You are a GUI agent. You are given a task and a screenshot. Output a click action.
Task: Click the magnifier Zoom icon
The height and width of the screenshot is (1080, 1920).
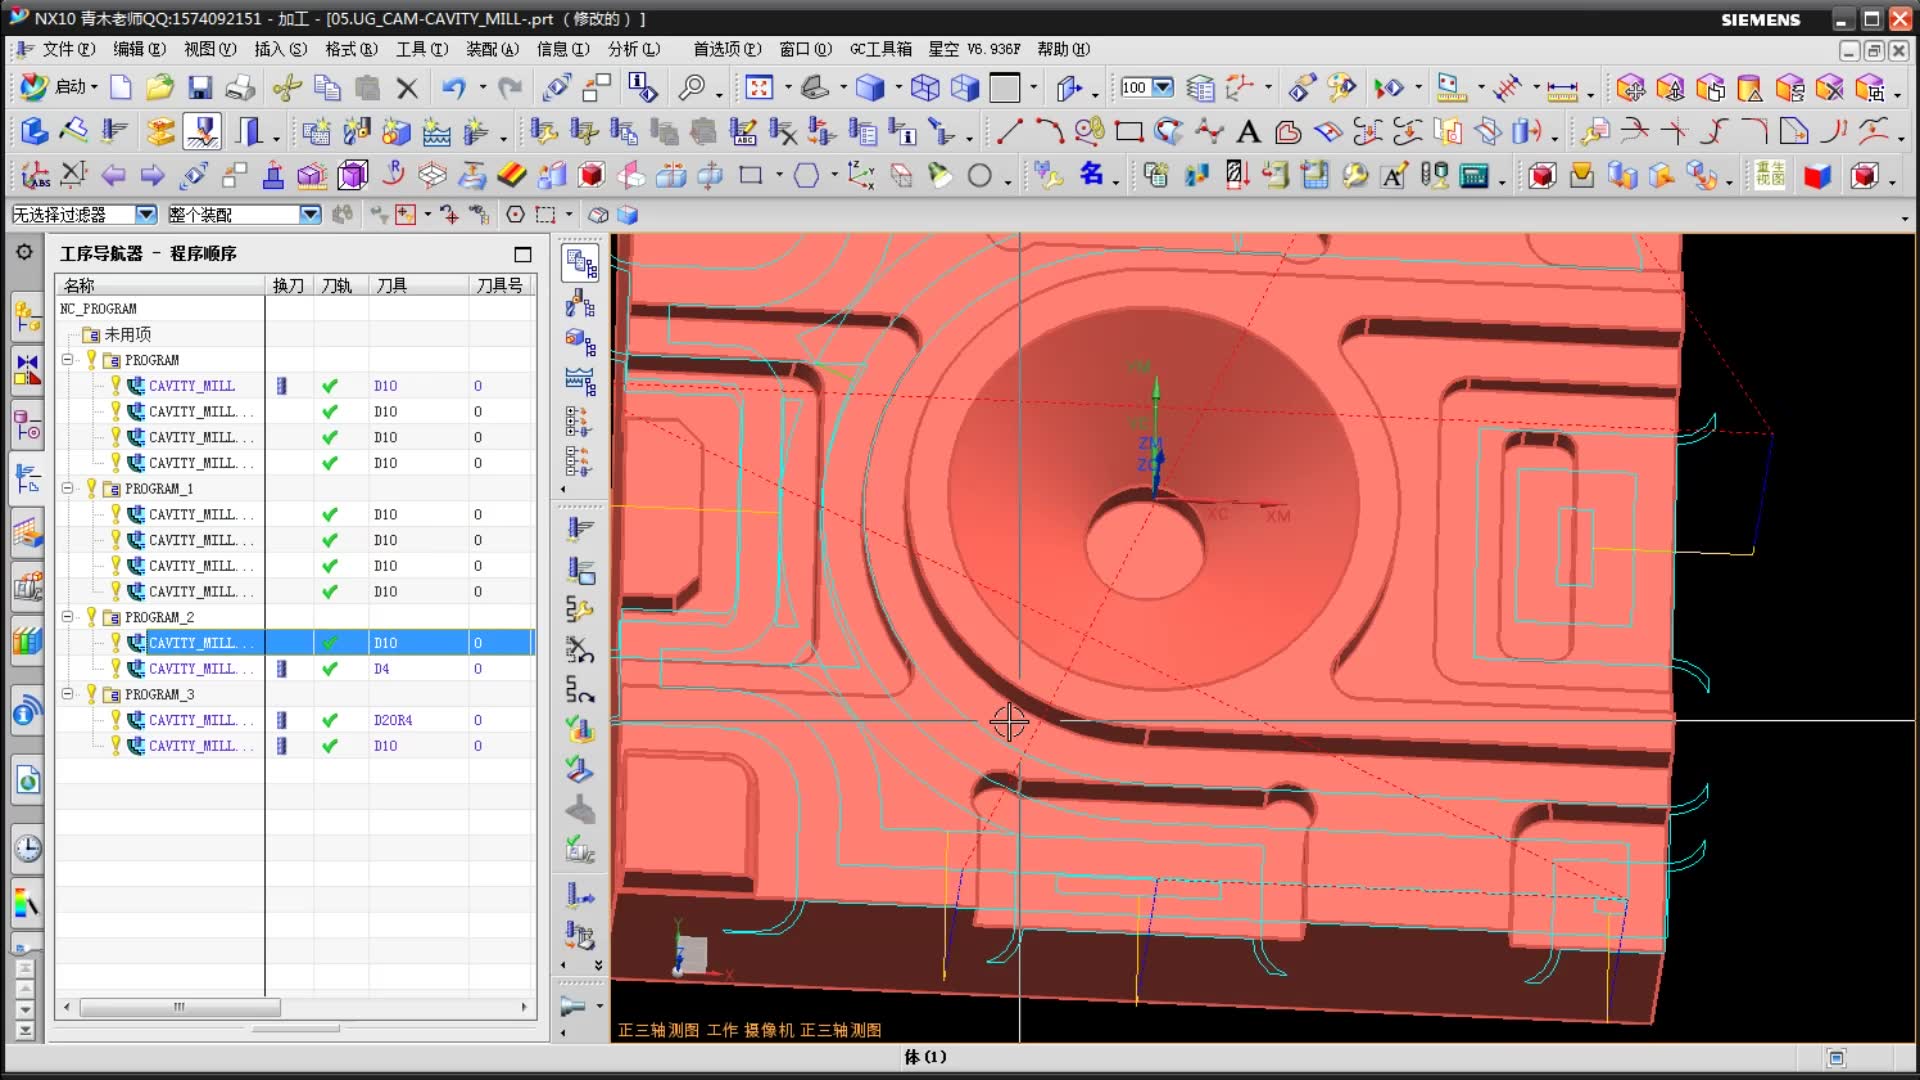pyautogui.click(x=691, y=88)
